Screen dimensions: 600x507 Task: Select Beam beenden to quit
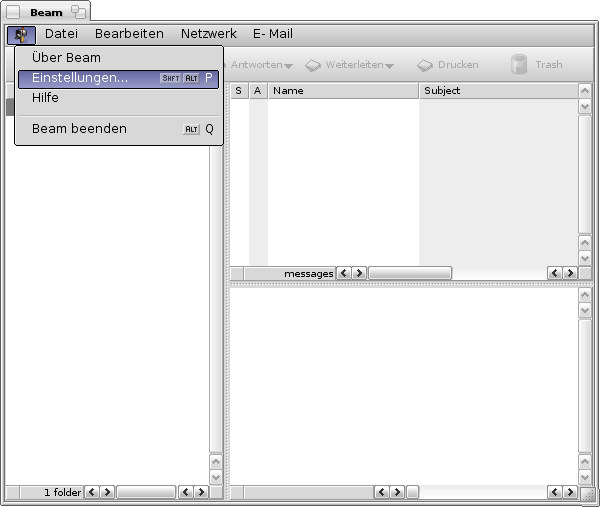click(x=79, y=129)
